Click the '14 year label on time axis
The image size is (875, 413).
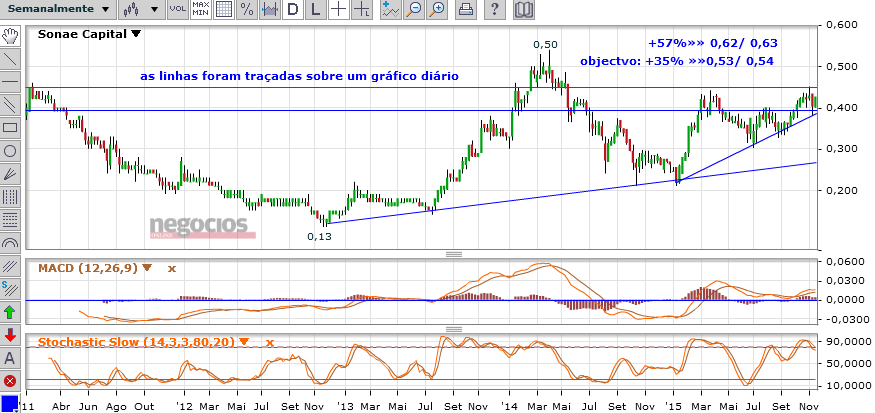[x=509, y=405]
